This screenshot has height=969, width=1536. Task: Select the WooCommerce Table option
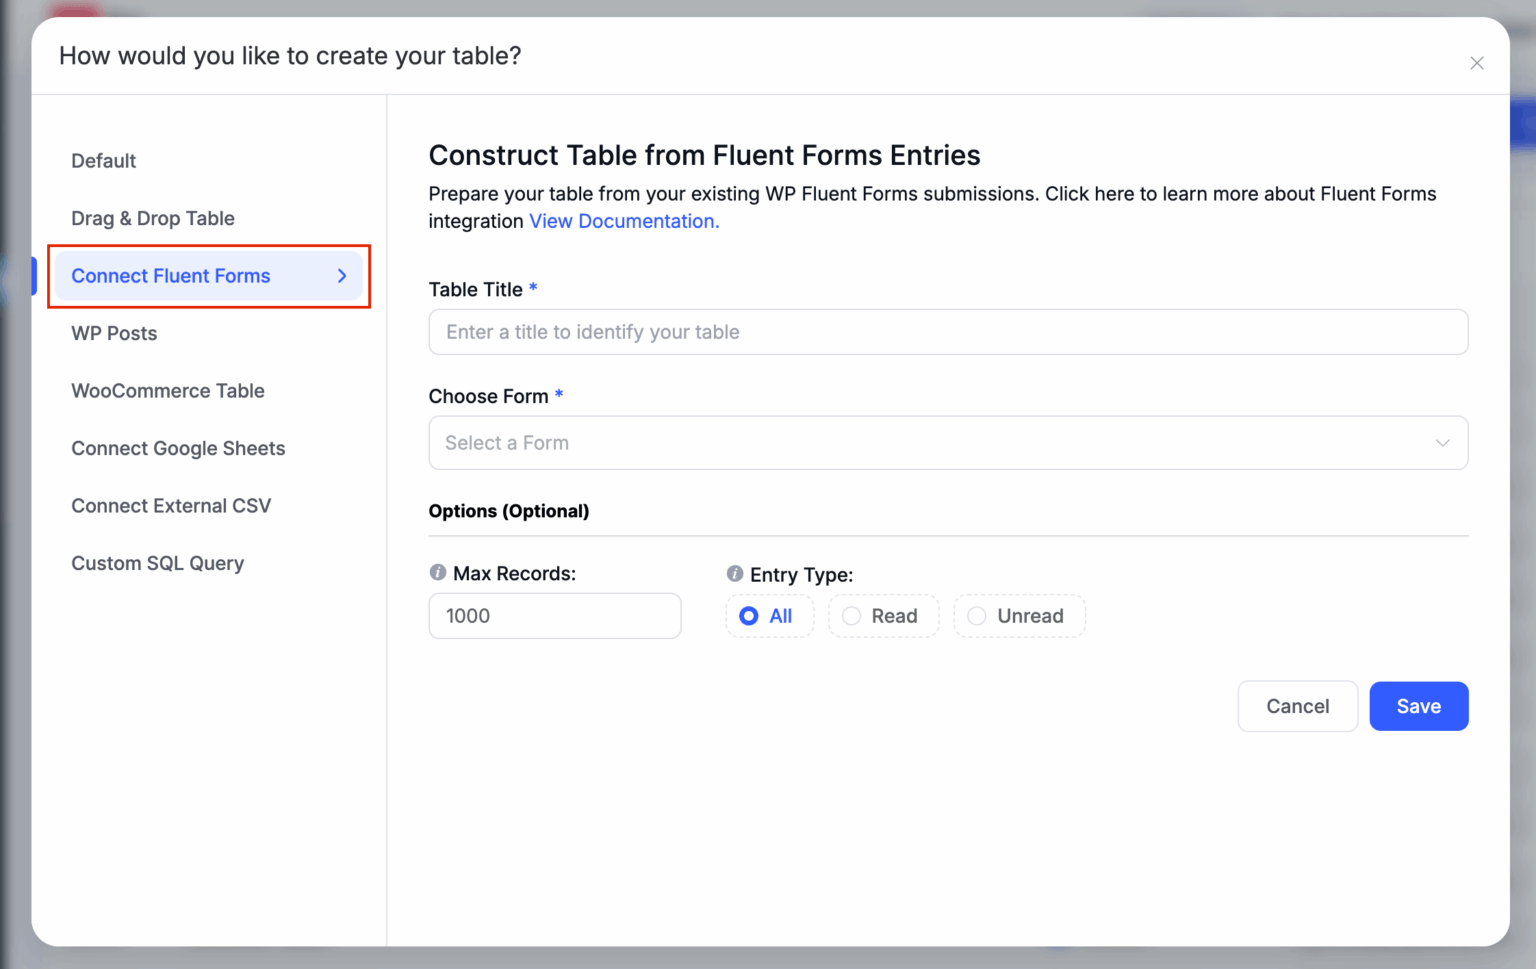(x=167, y=390)
